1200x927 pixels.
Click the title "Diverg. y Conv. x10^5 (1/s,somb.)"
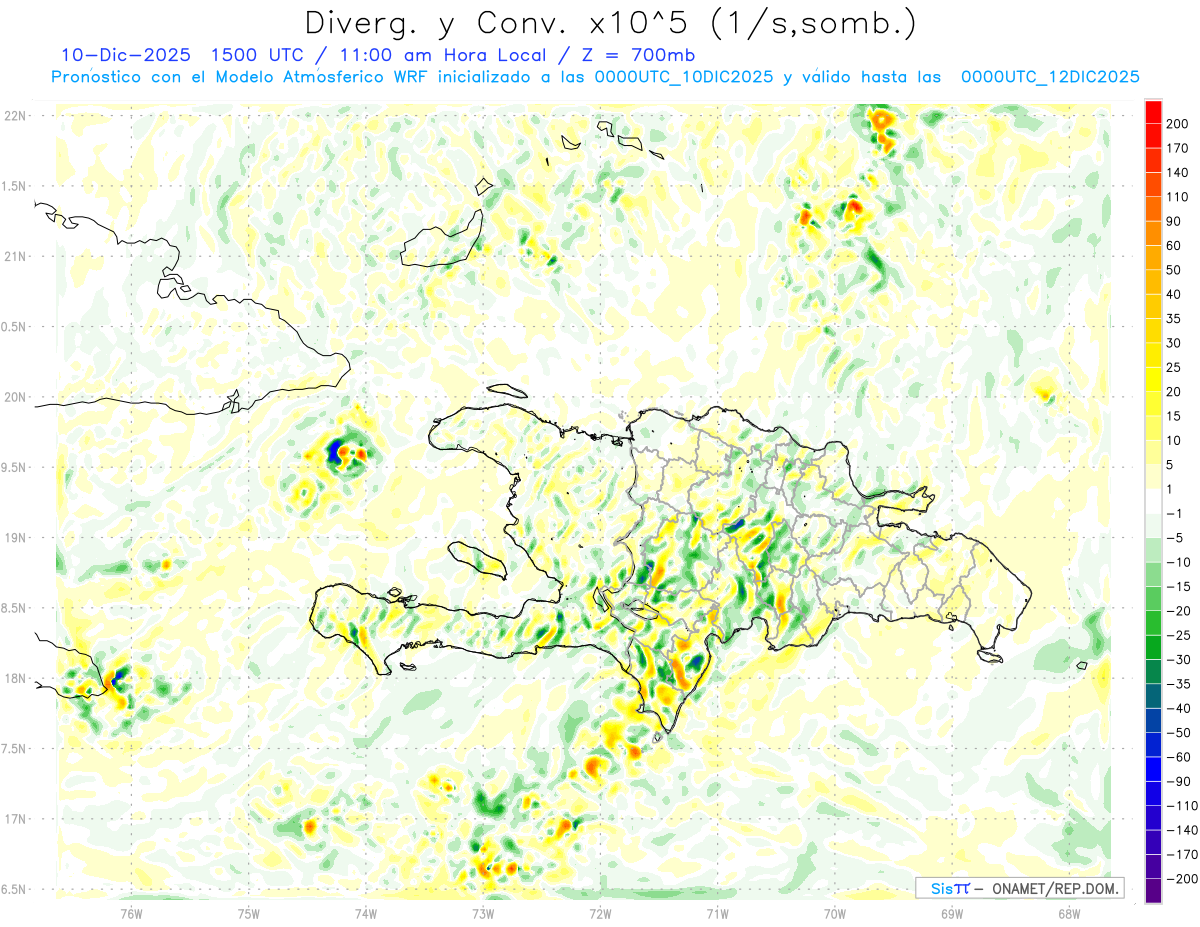point(609,23)
